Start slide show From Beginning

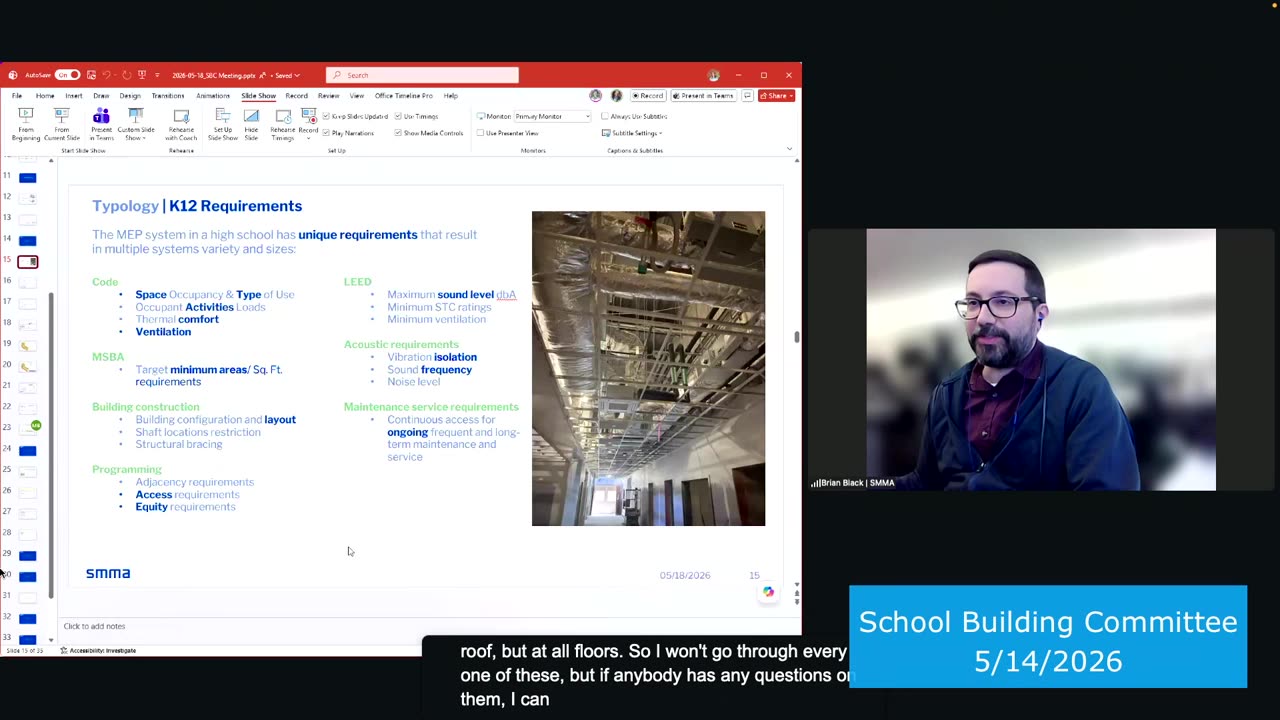26,124
